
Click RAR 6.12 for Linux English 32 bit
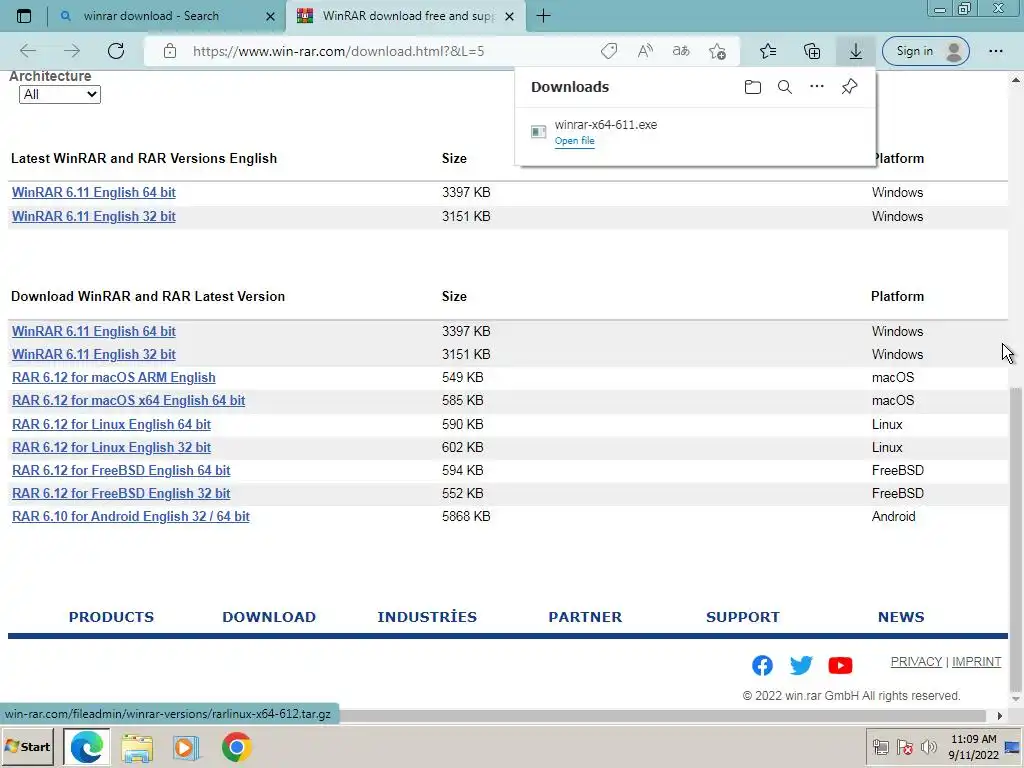tap(111, 447)
